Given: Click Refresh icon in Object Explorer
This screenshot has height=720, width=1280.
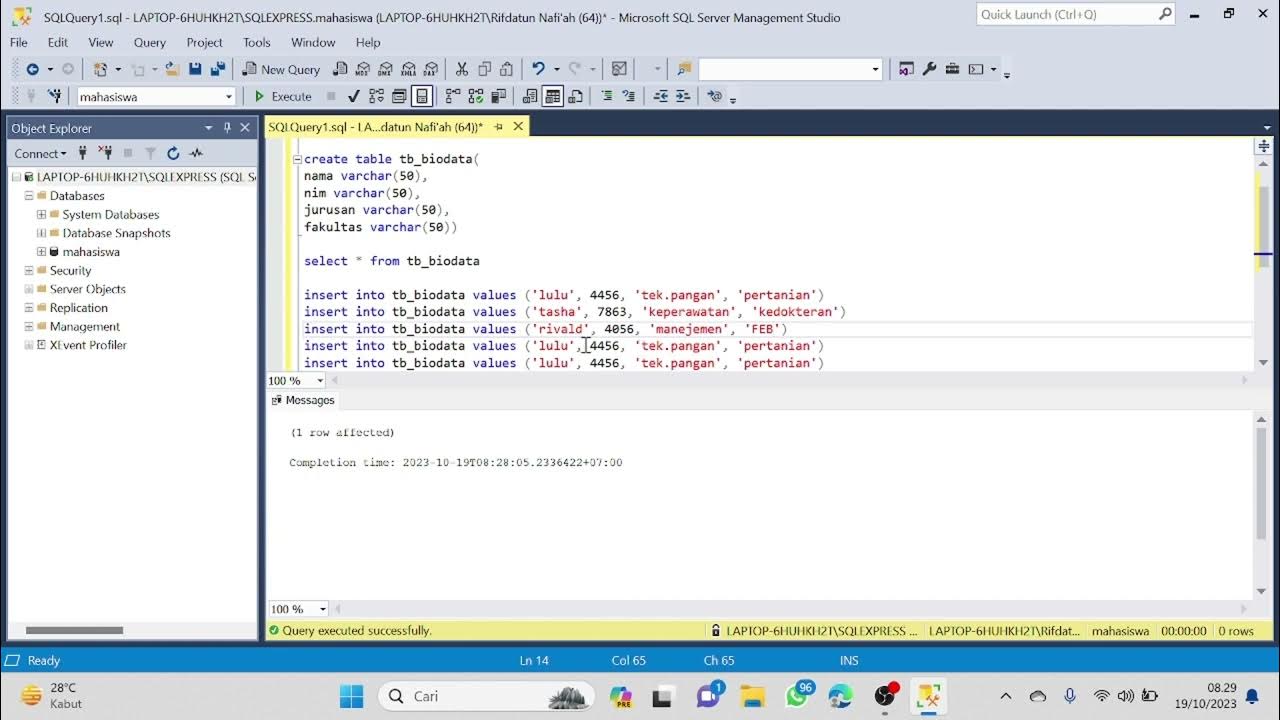Looking at the screenshot, I should click(x=173, y=153).
